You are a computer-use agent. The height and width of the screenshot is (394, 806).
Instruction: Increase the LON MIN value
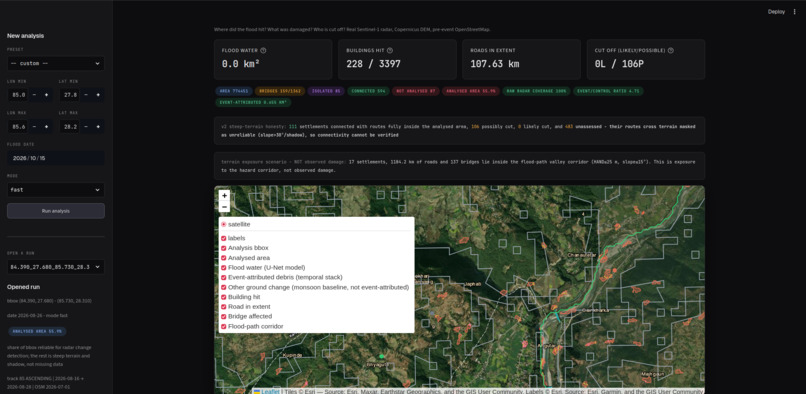coord(46,95)
